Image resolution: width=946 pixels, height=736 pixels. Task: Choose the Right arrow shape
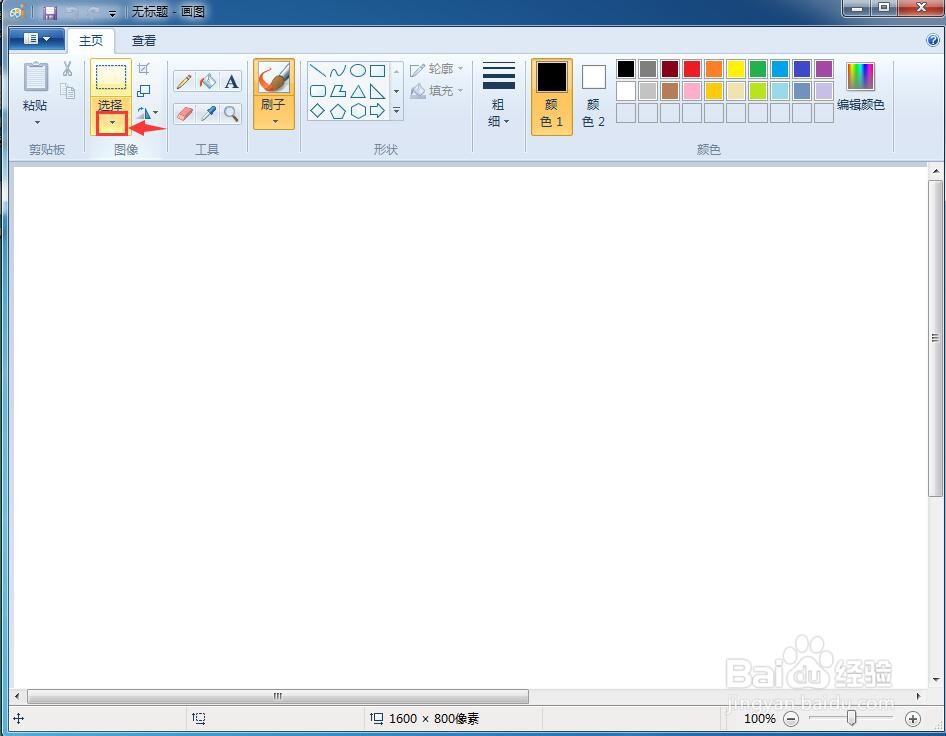(x=378, y=111)
